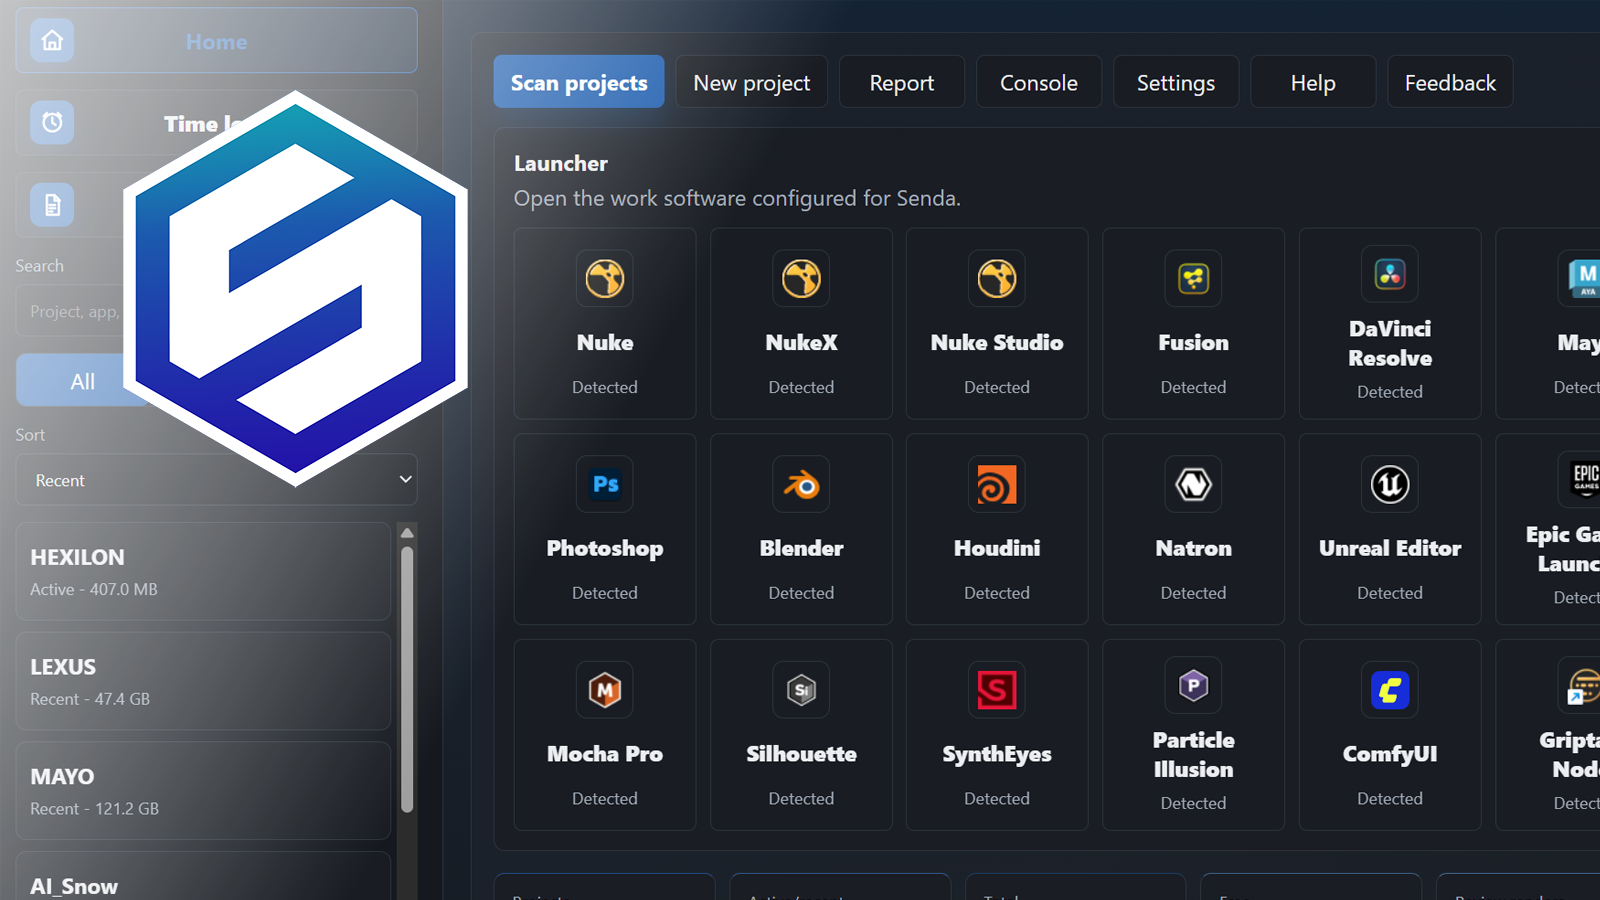Click the Nuke card's Detected status text

605,387
